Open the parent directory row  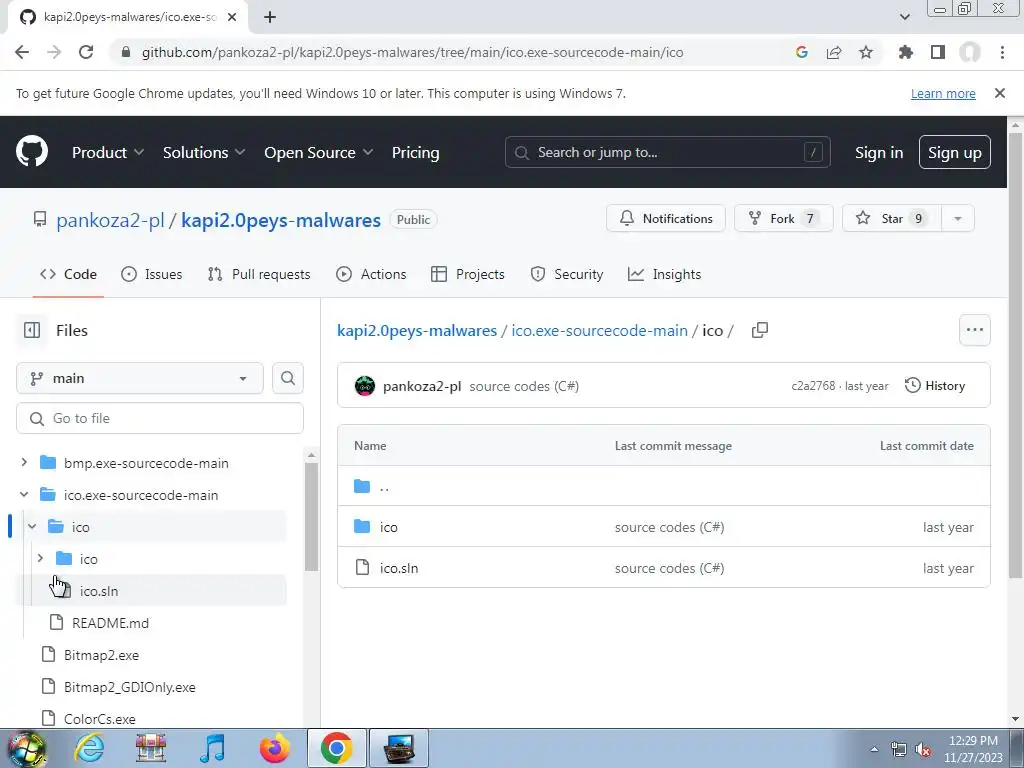tap(664, 486)
